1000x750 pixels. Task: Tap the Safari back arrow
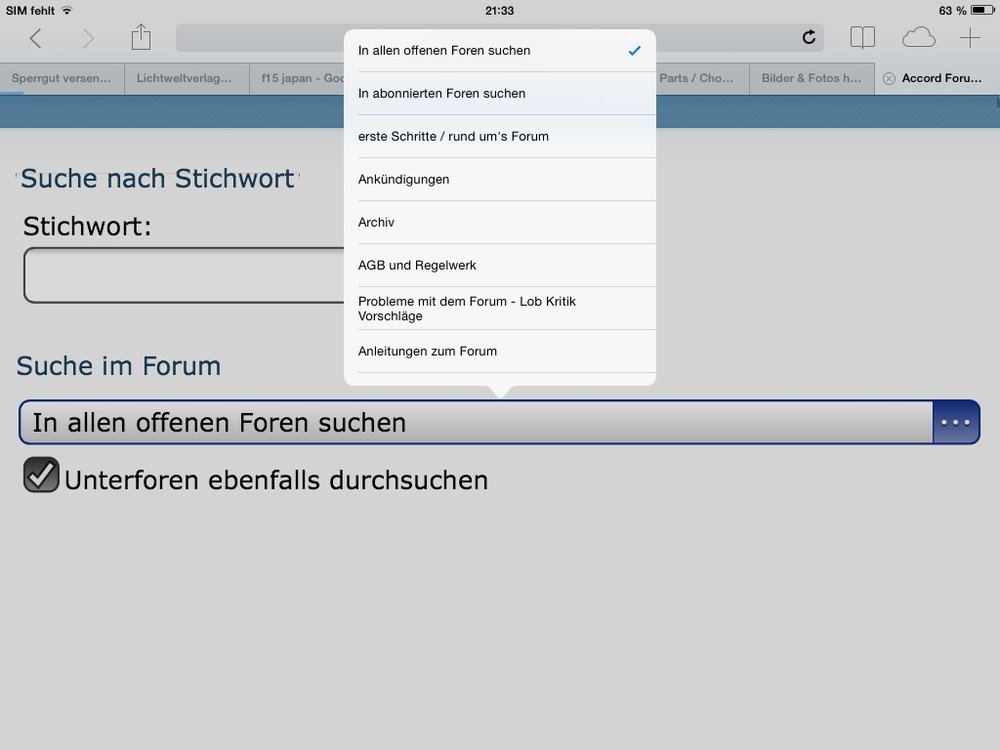coord(36,39)
